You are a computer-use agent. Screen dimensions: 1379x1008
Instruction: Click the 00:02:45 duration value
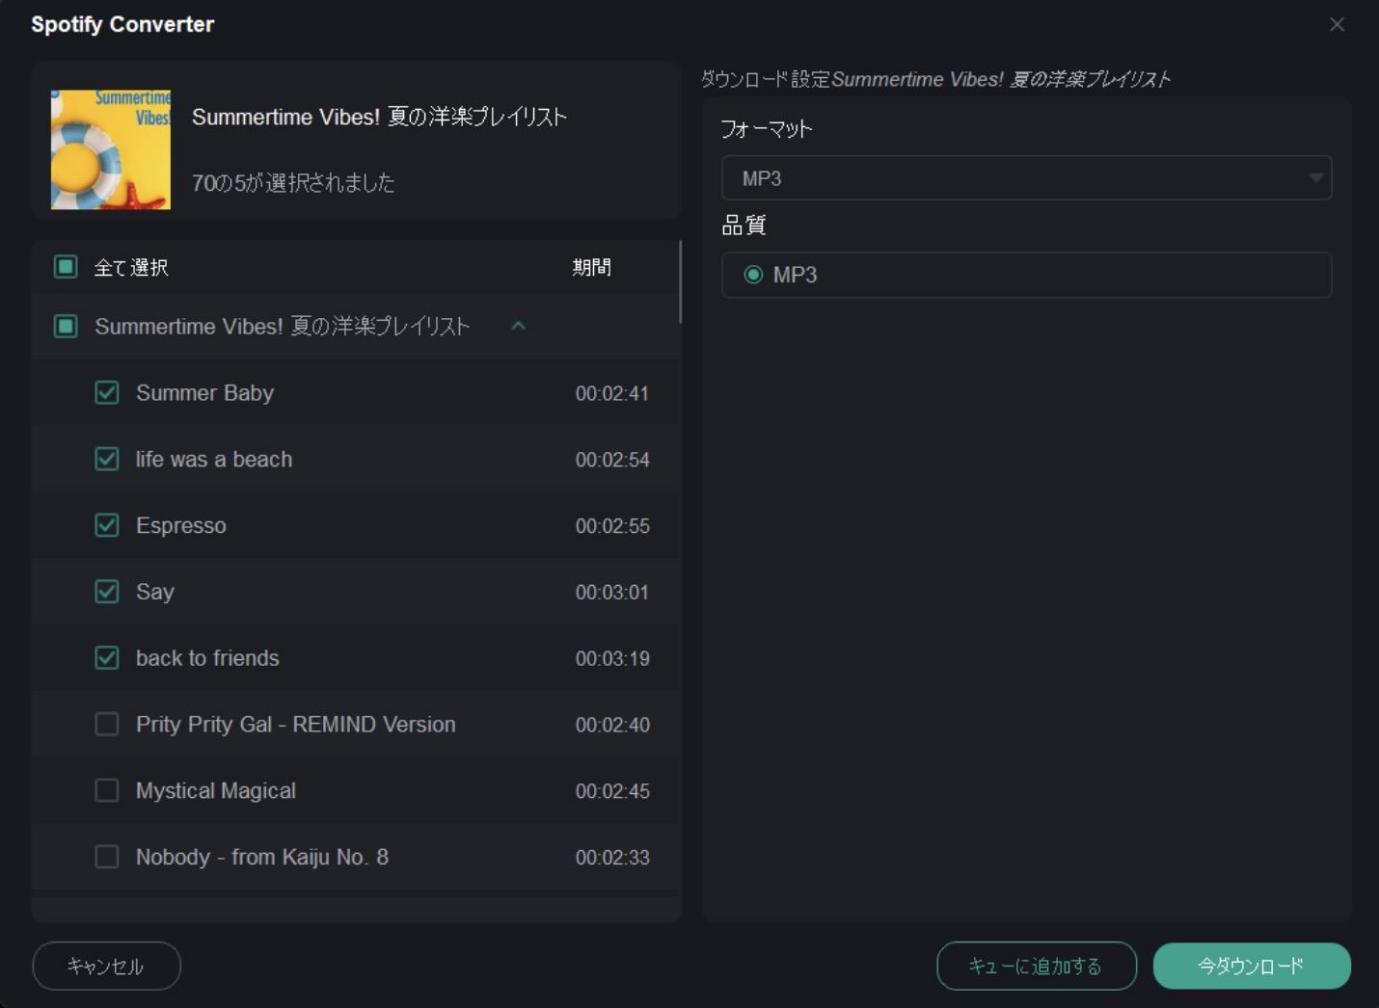(612, 791)
